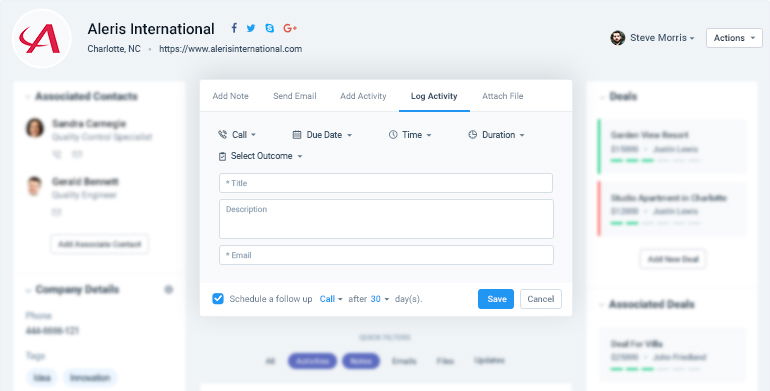770x391 pixels.
Task: Open the Facebook profile icon
Action: click(x=234, y=28)
